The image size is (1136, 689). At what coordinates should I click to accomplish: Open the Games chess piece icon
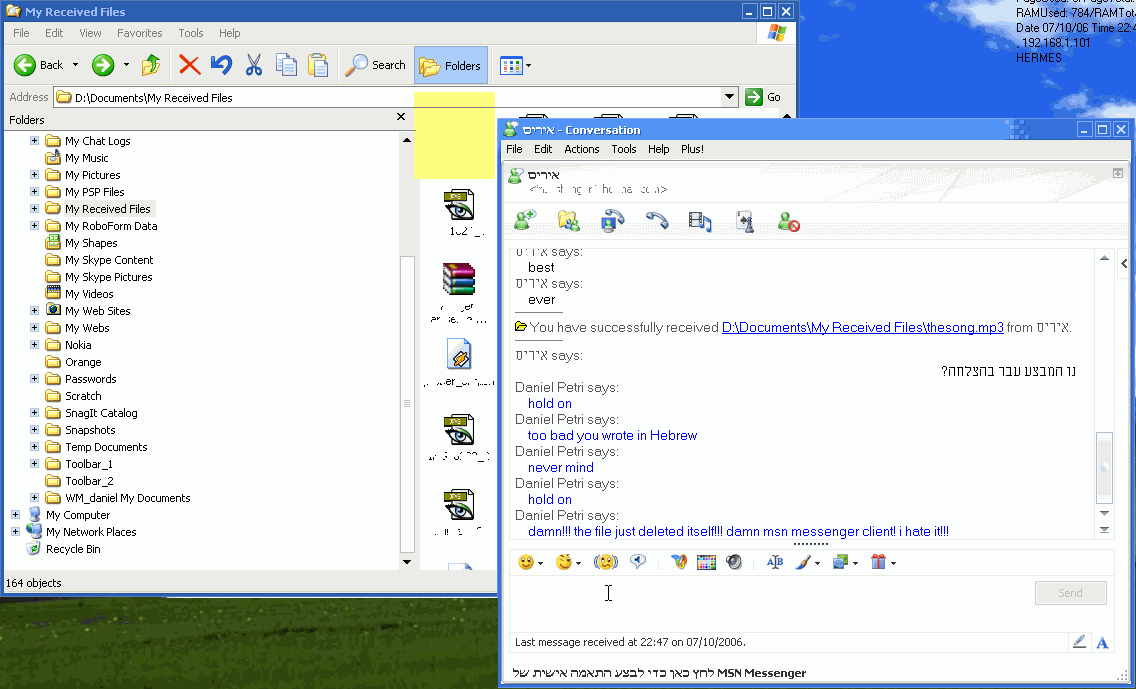pos(745,220)
